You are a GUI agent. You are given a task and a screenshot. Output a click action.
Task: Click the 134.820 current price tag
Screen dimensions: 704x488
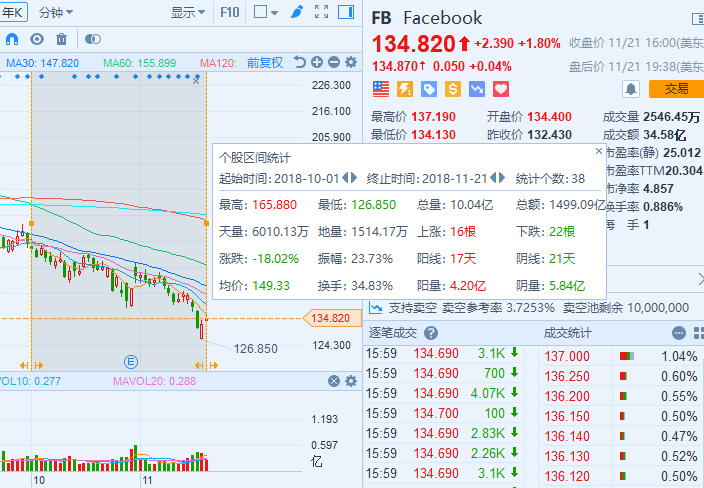(x=332, y=318)
